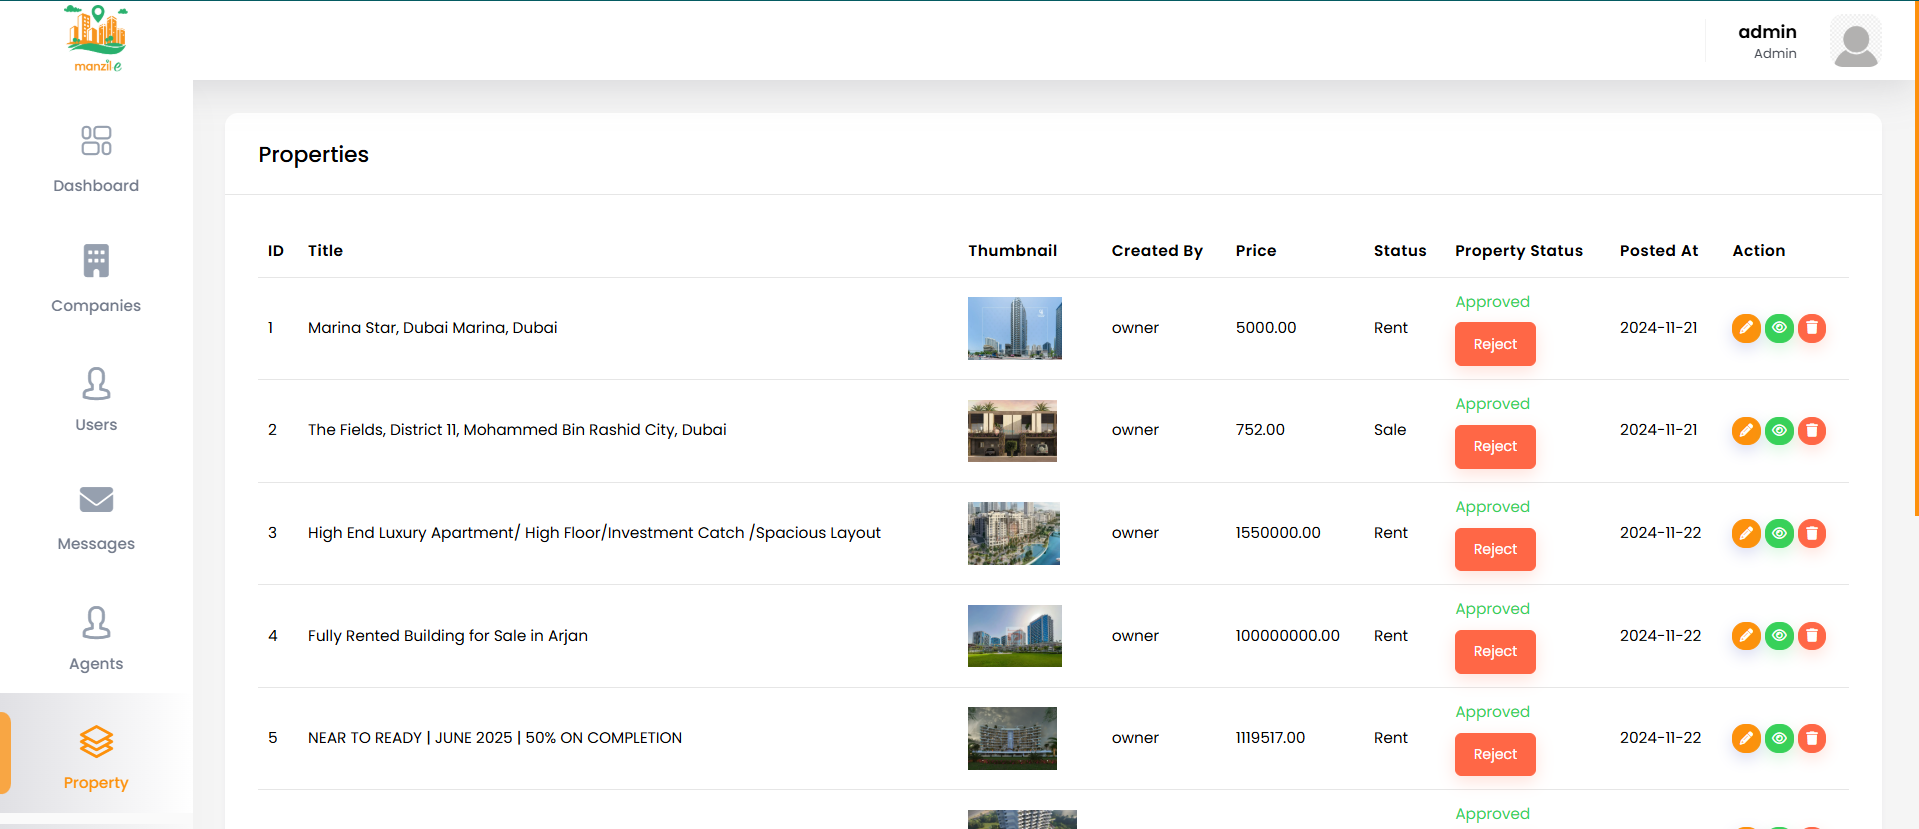
Task: Edit the Marina Star property with pencil icon
Action: tap(1746, 328)
